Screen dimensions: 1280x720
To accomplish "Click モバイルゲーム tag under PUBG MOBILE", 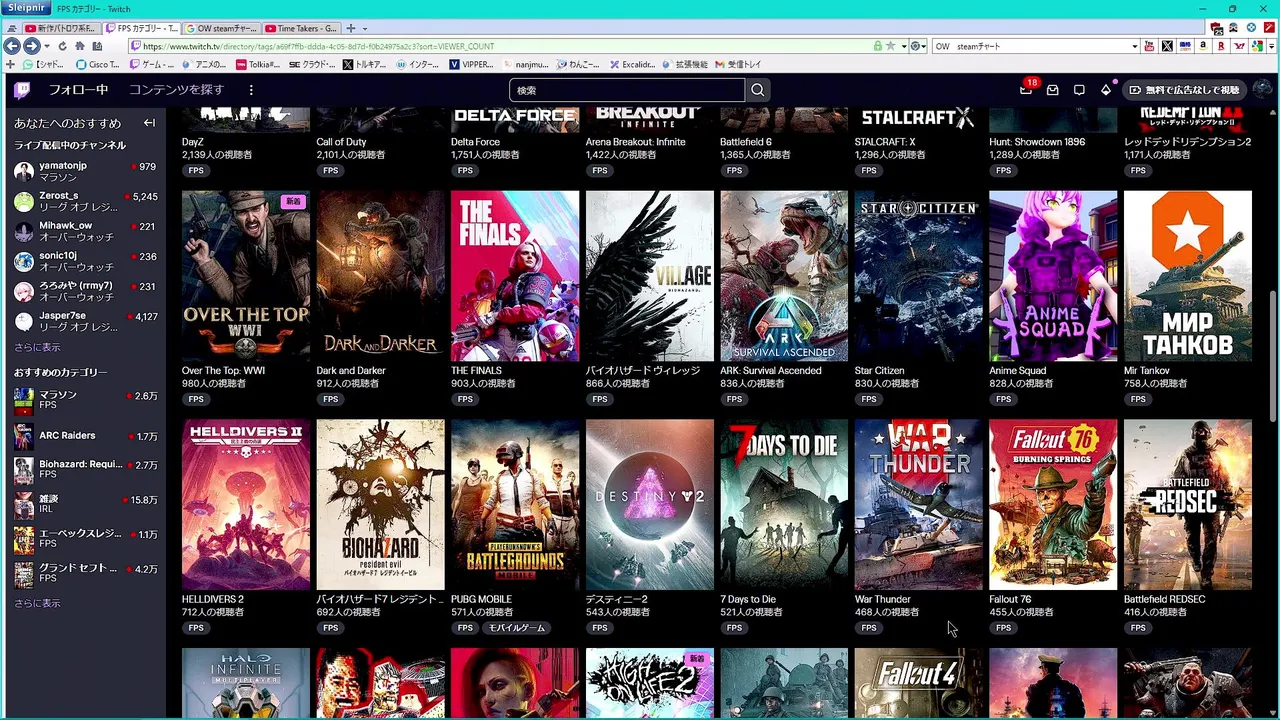I will click(516, 628).
